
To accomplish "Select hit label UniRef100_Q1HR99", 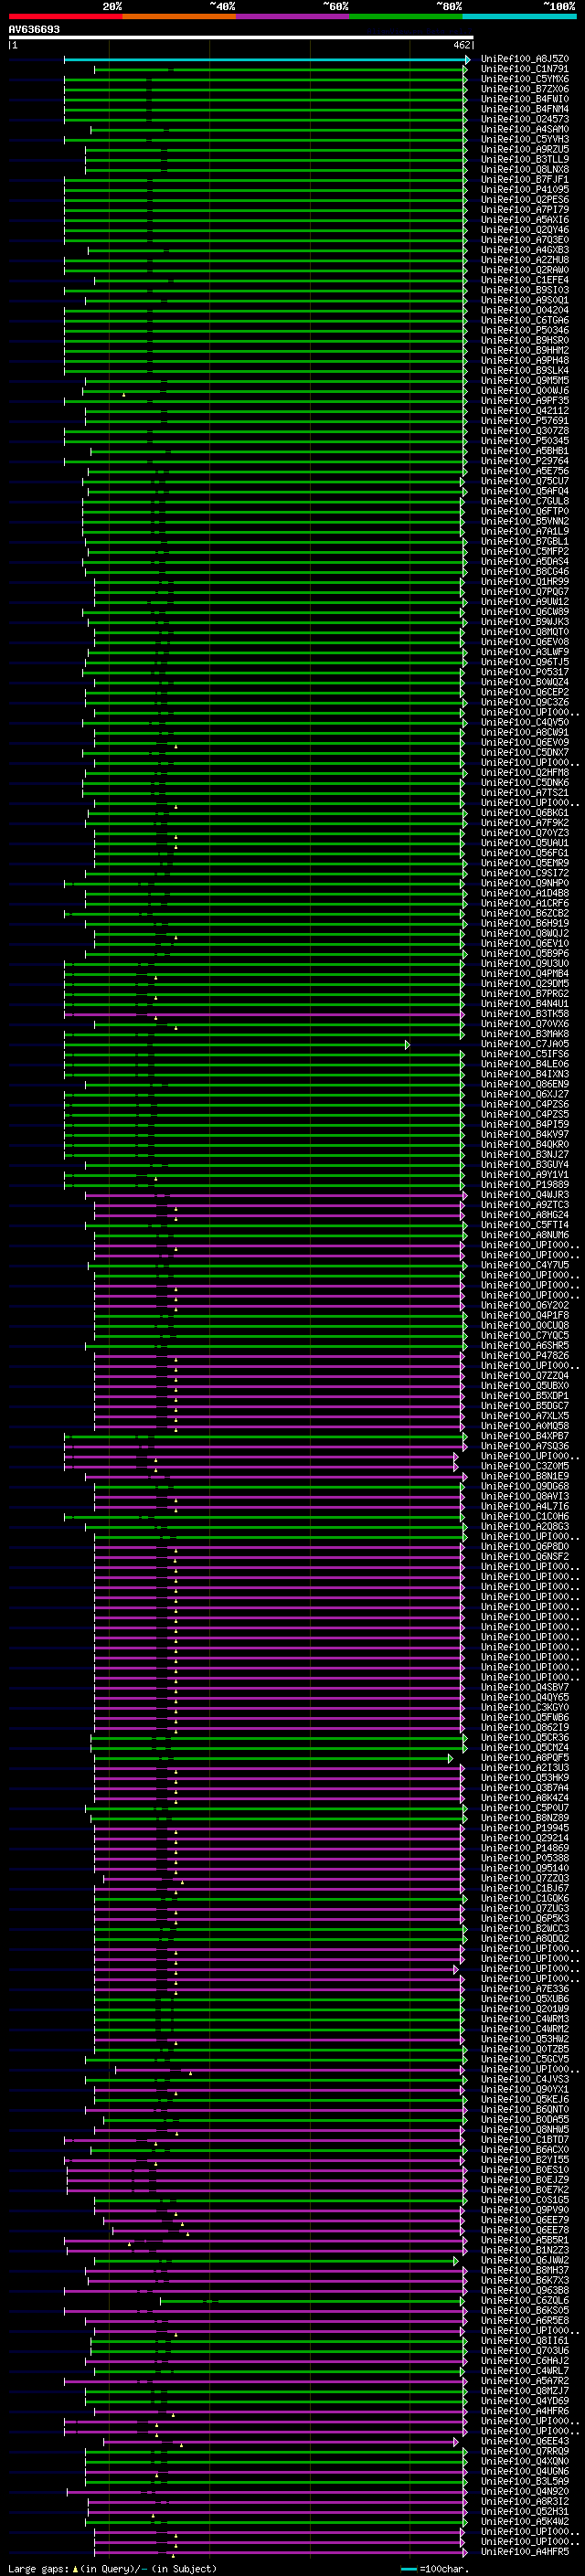I will [x=525, y=582].
